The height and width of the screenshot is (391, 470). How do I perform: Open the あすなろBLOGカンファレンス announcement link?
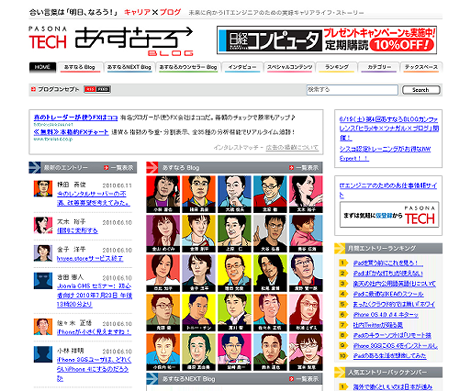[389, 128]
